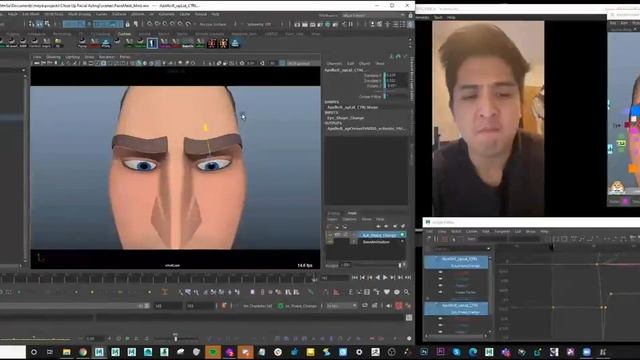This screenshot has height=360, width=640.
Task: Open search filter dropdown in Graph Editor outliner
Action: [489, 248]
